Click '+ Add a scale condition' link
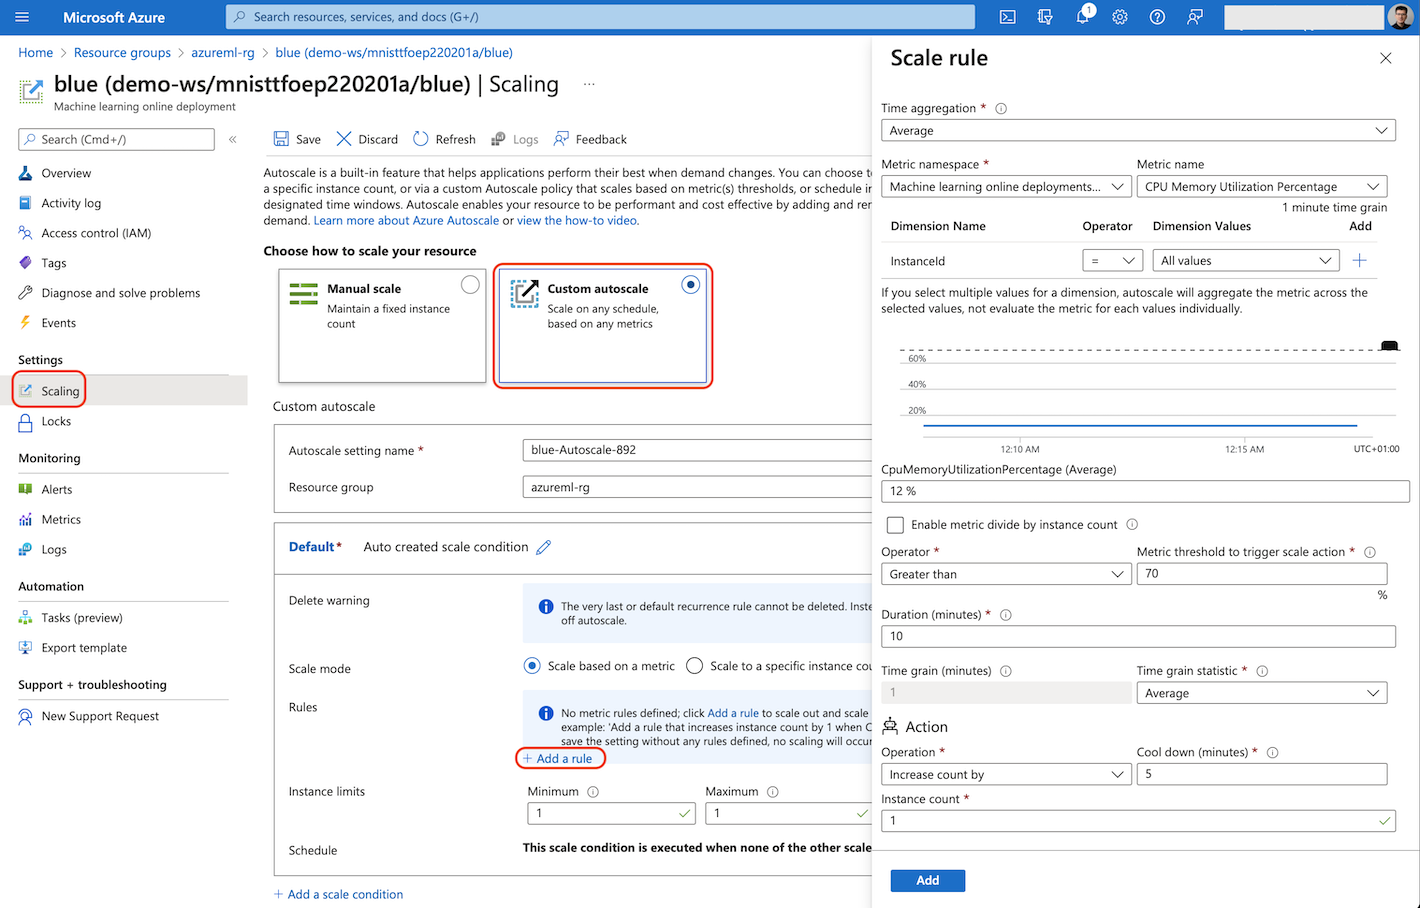 pyautogui.click(x=339, y=894)
